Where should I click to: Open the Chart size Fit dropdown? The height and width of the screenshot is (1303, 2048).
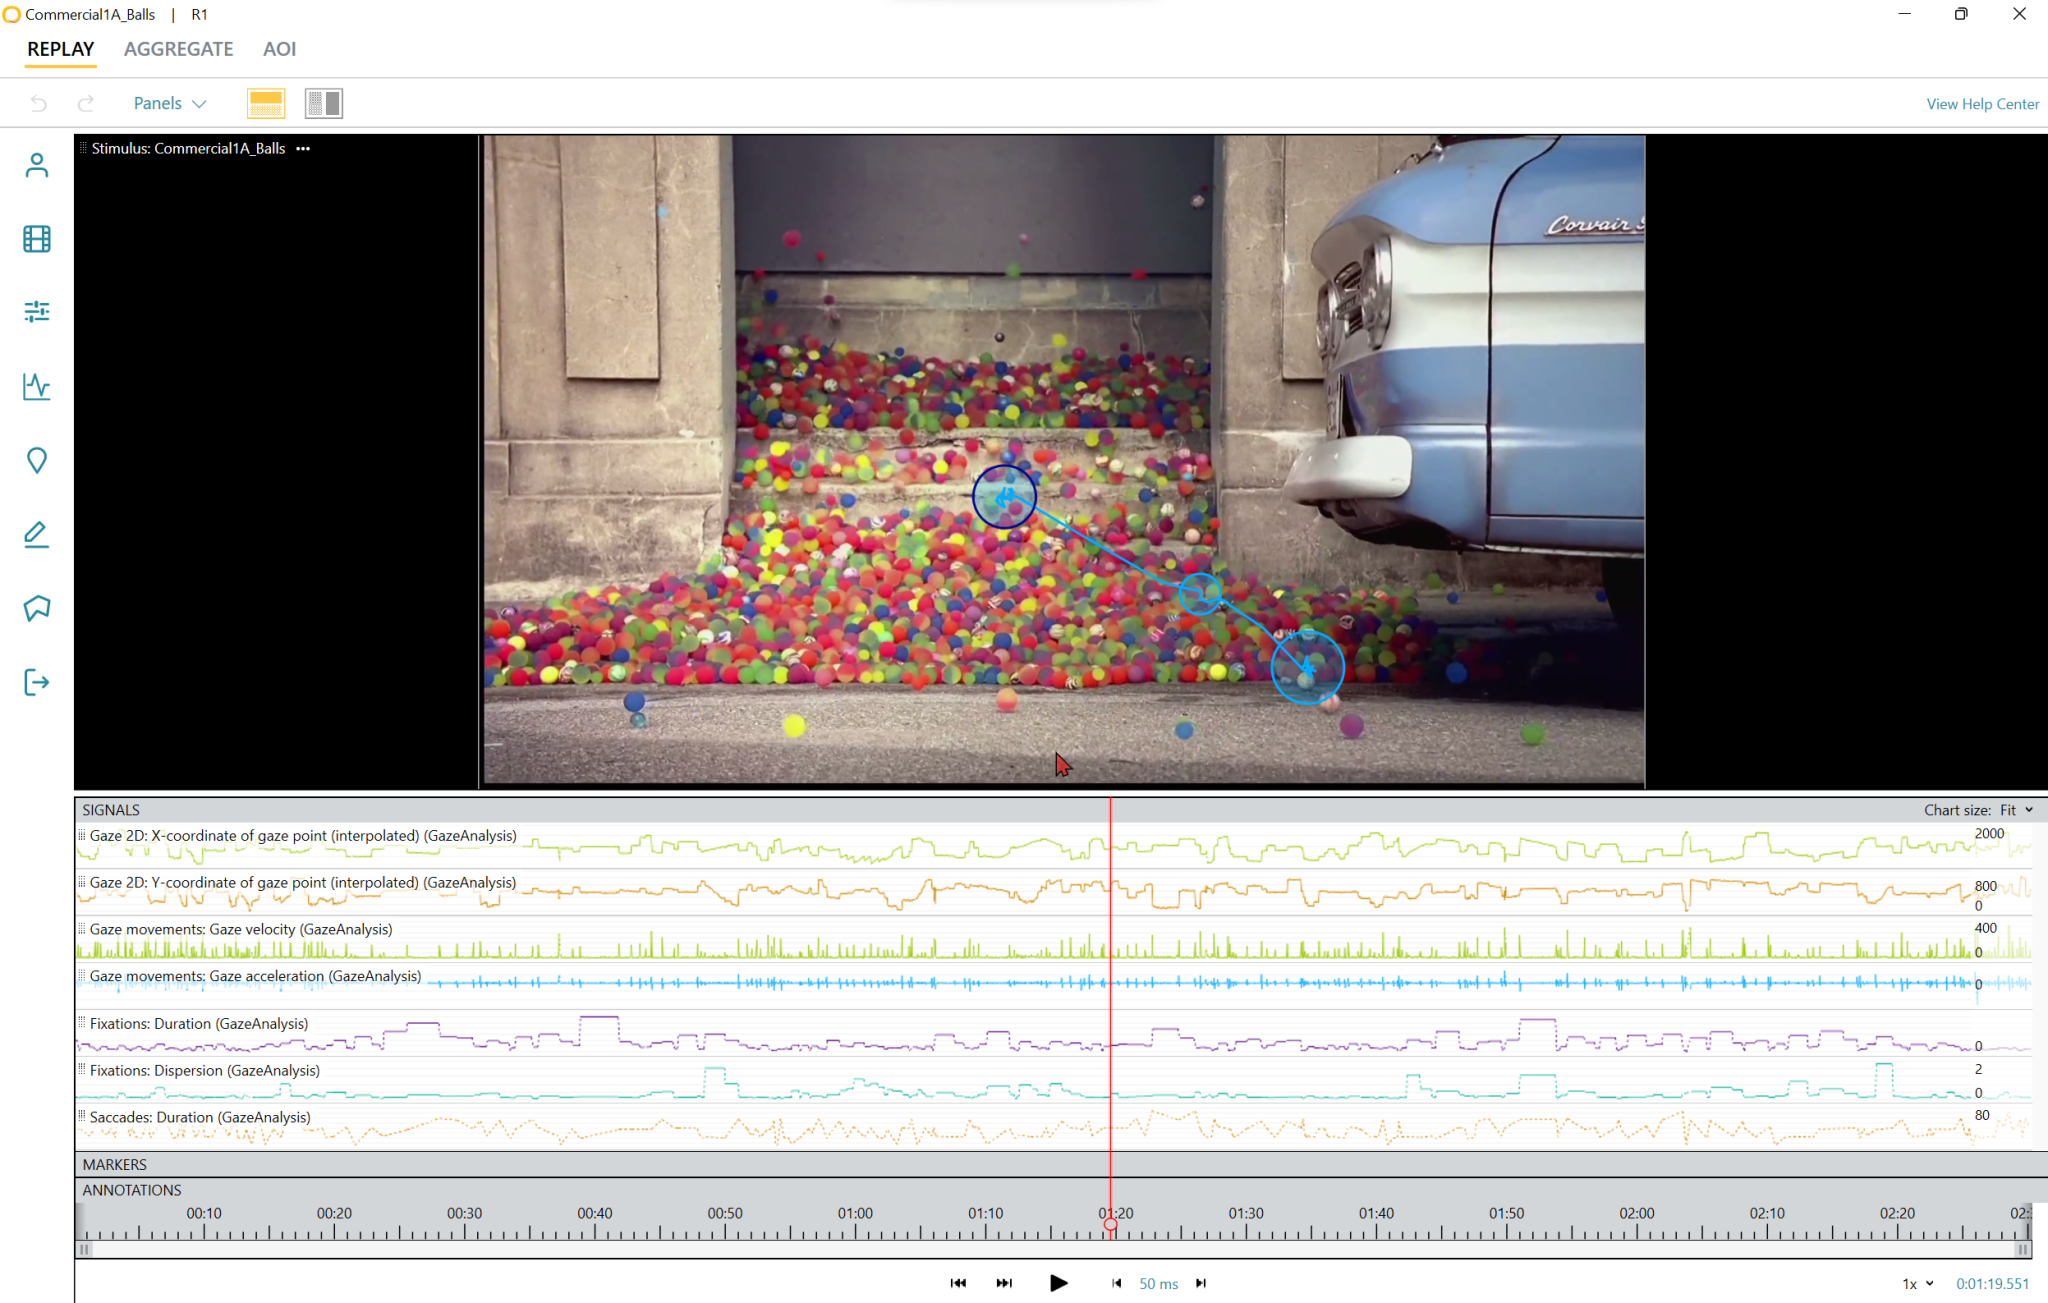(x=2018, y=810)
